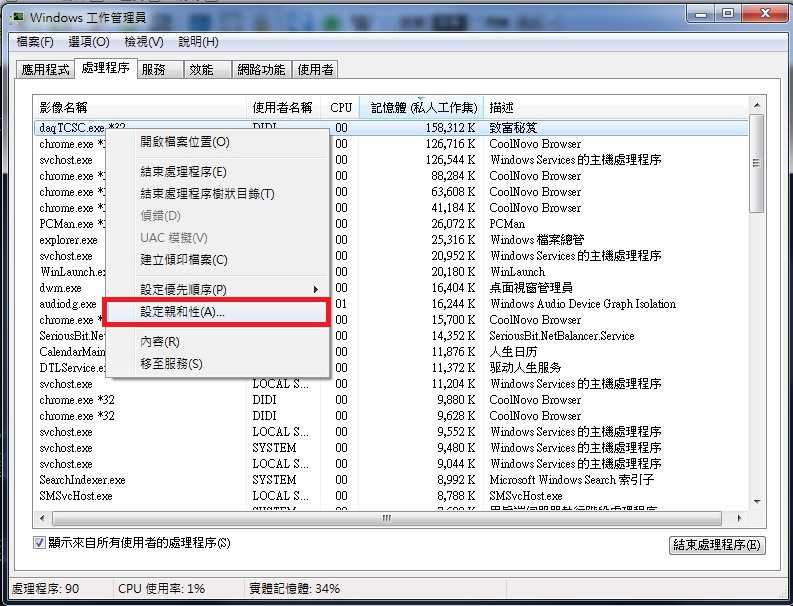
Task: Click Windows 檔案總管 description cell
Action: pyautogui.click(x=537, y=240)
